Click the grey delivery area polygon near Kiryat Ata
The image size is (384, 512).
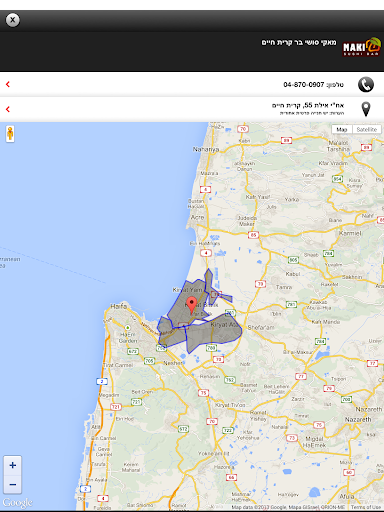click(x=213, y=333)
